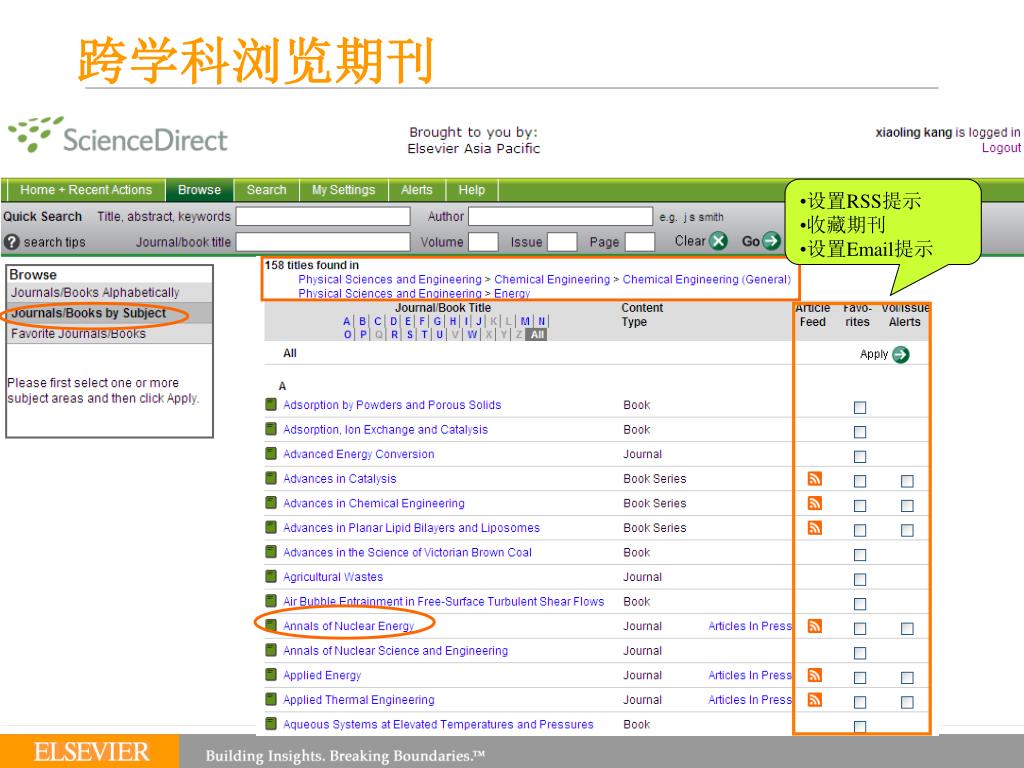Click the search tips question mark icon
The height and width of the screenshot is (768, 1024).
(x=11, y=242)
